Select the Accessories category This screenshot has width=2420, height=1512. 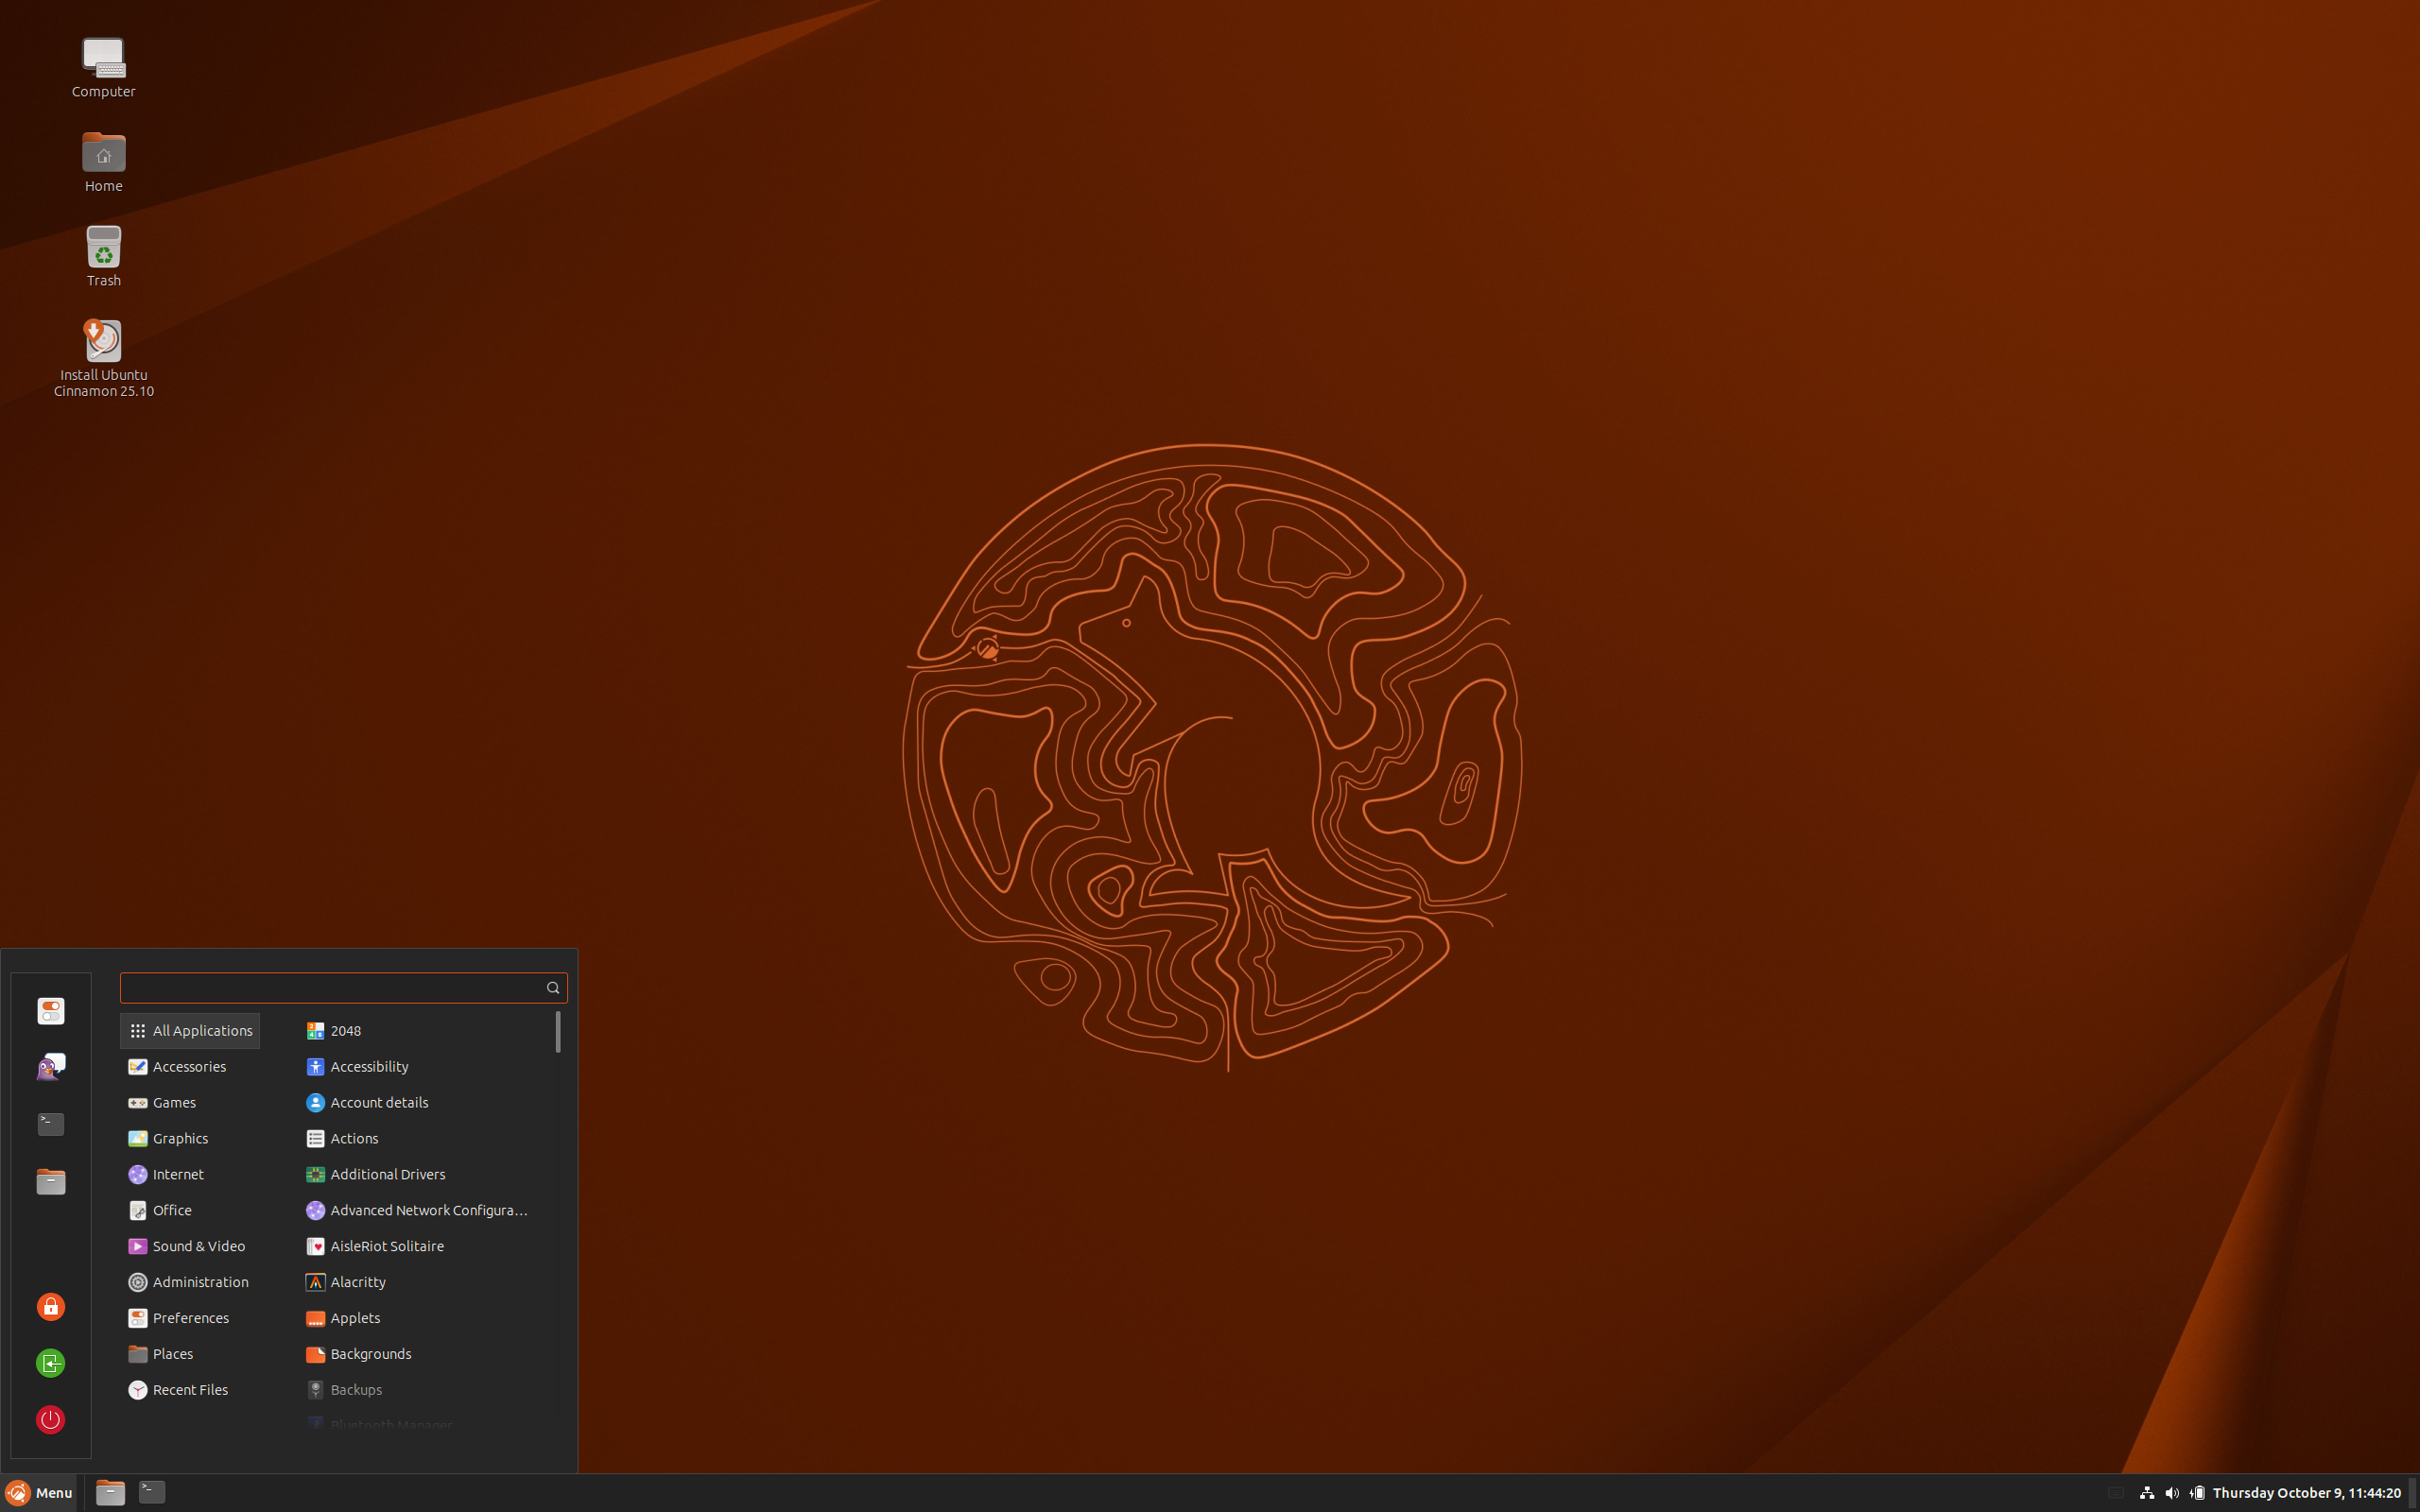point(190,1067)
